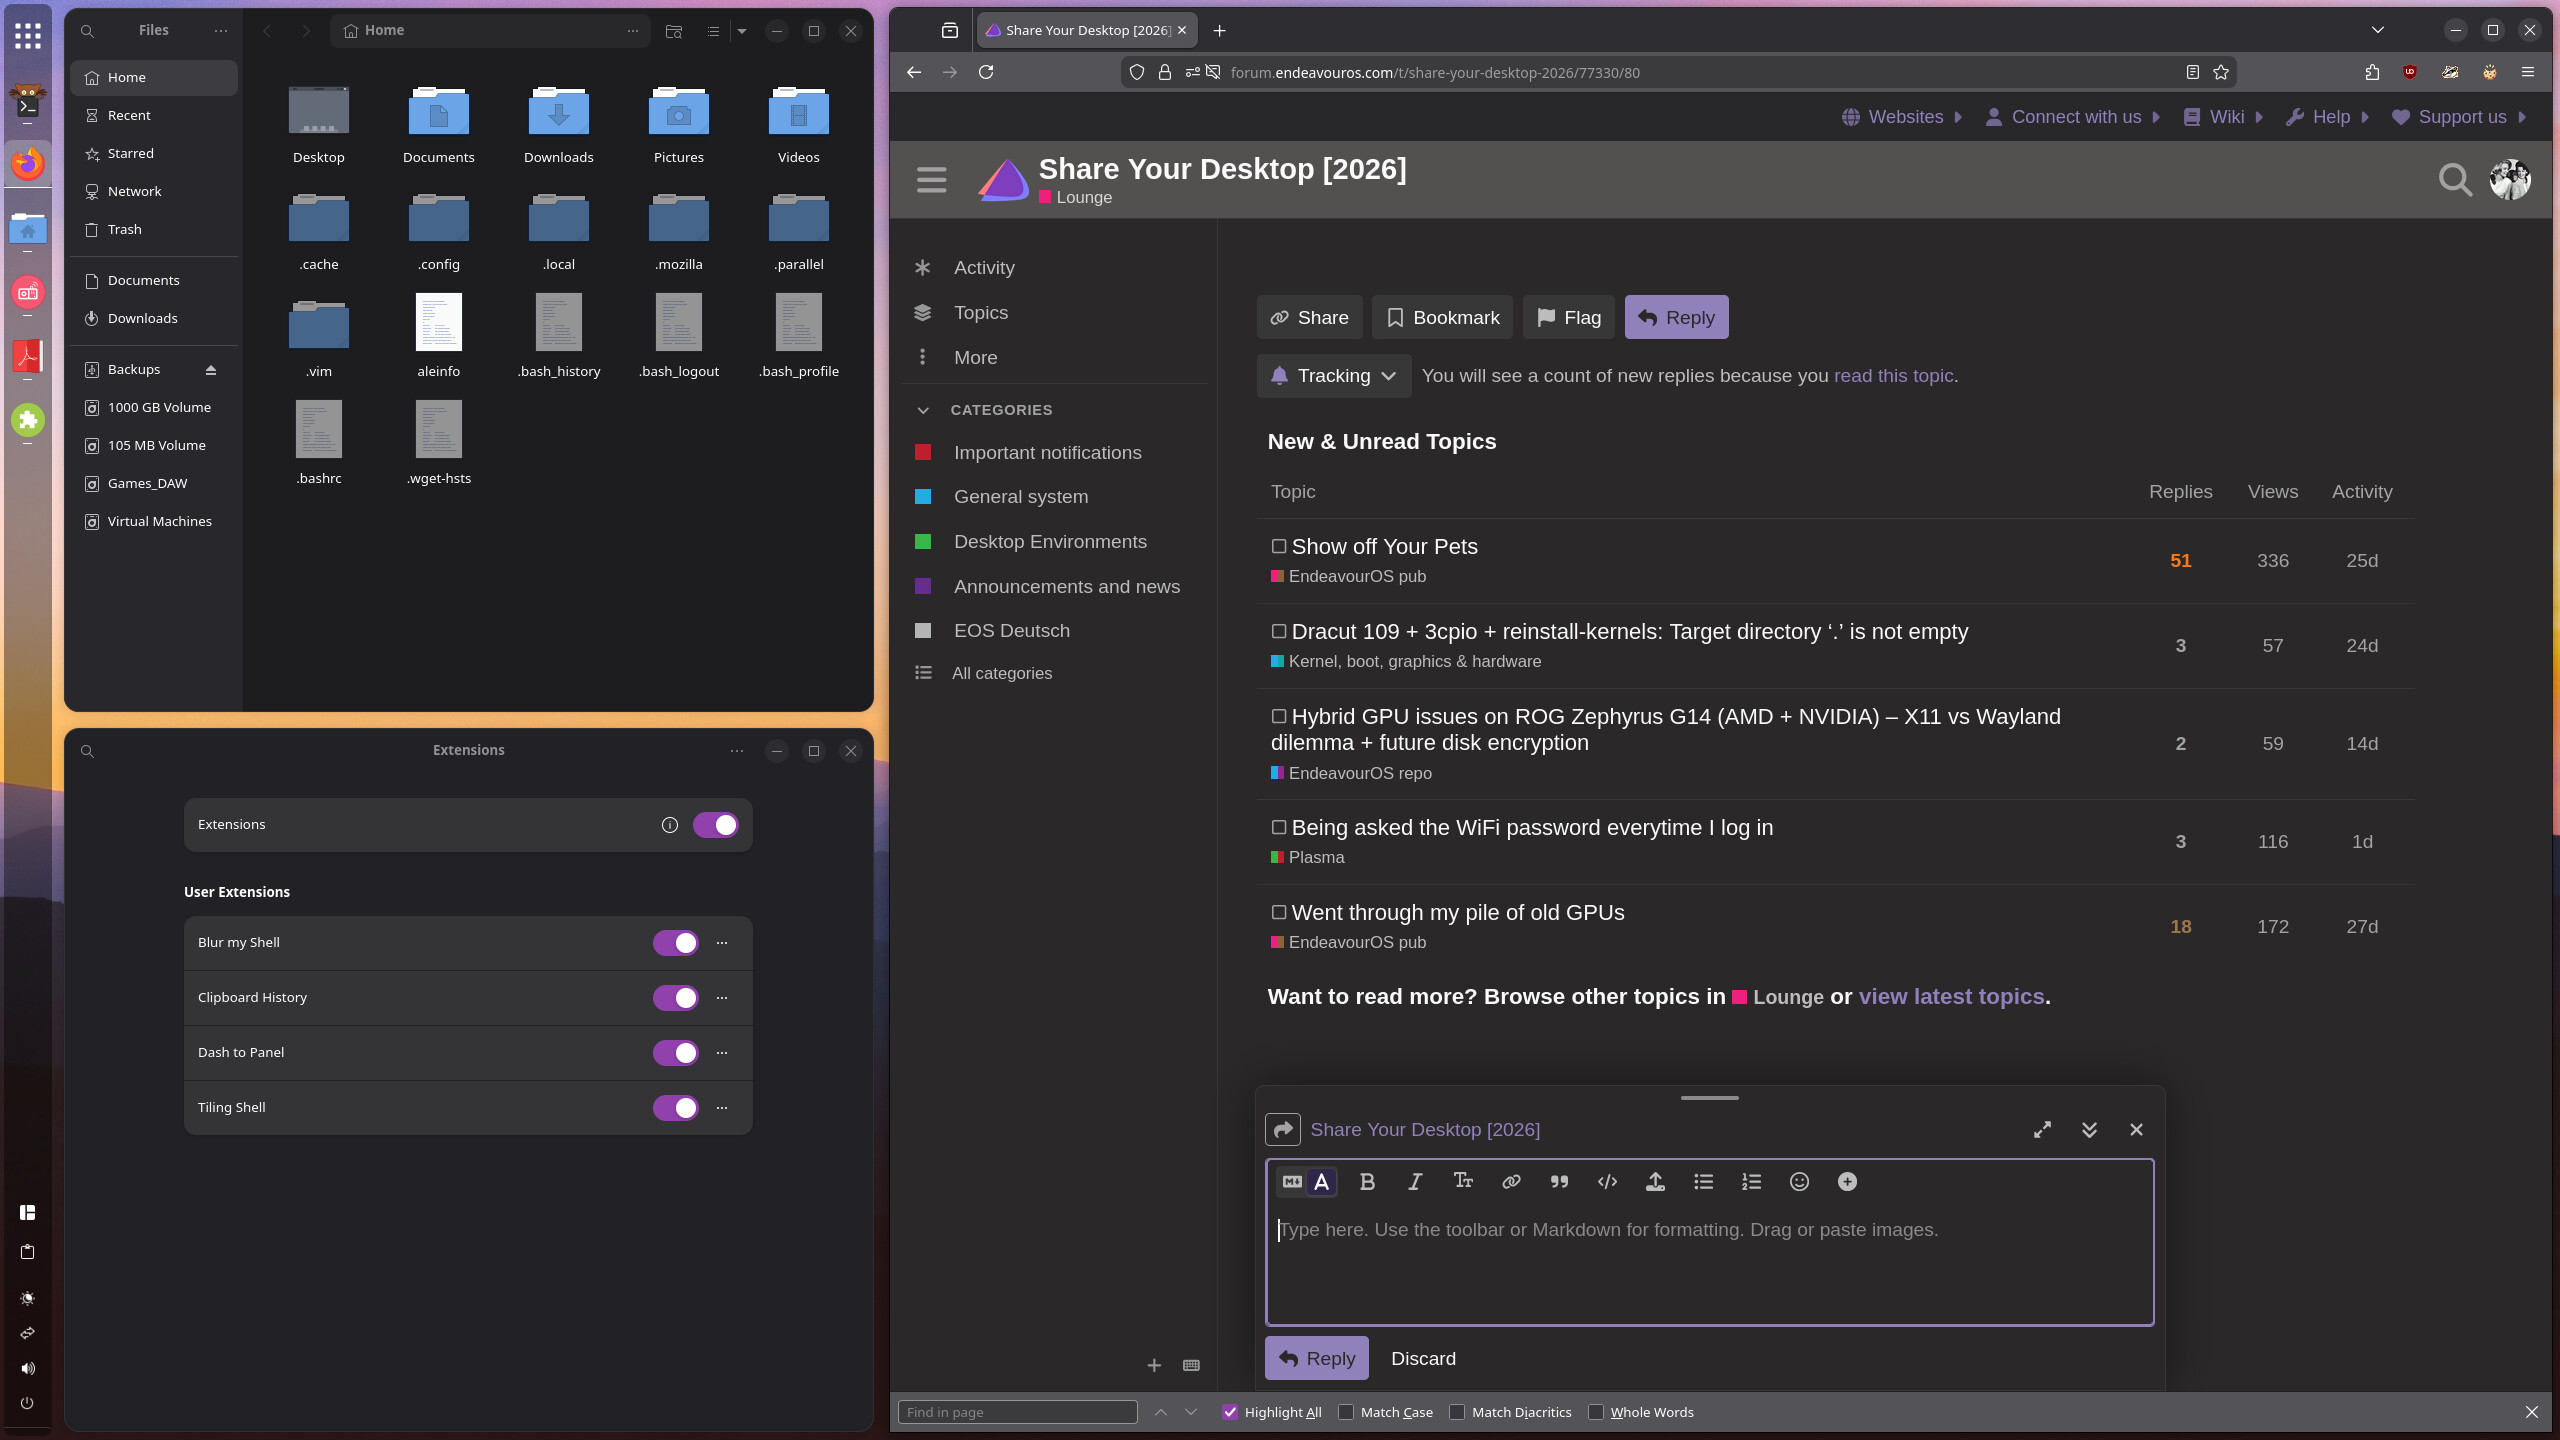The width and height of the screenshot is (2560, 1440).
Task: Expand the Wiki menu
Action: tap(2224, 117)
